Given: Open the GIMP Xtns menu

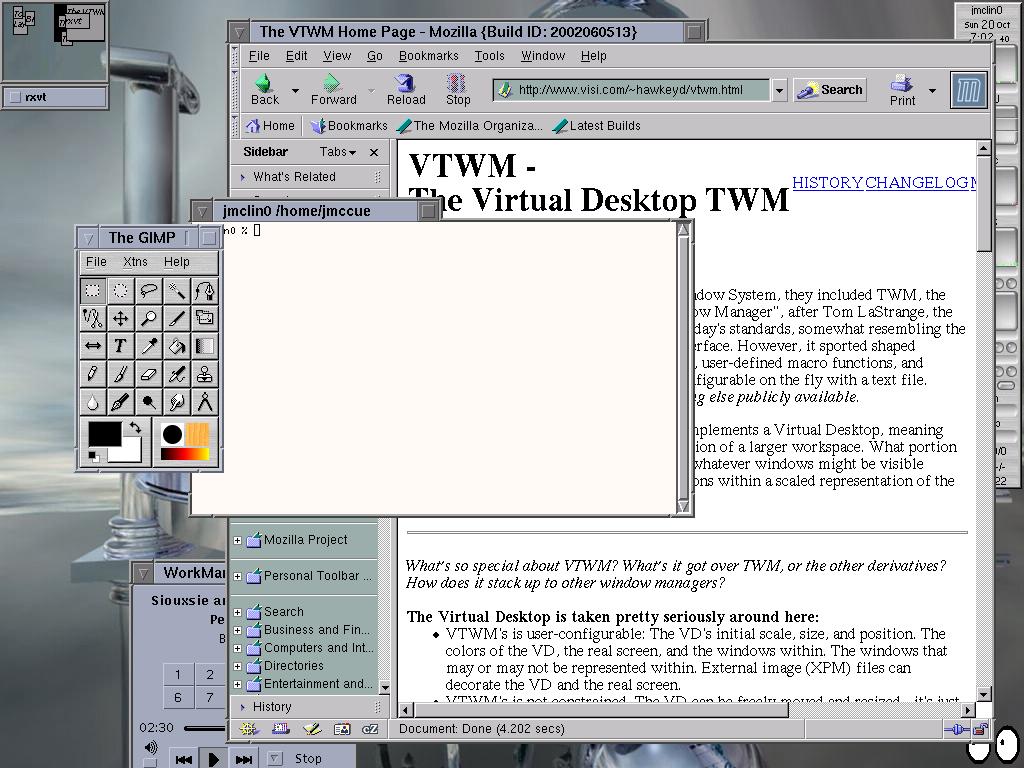Looking at the screenshot, I should [135, 262].
